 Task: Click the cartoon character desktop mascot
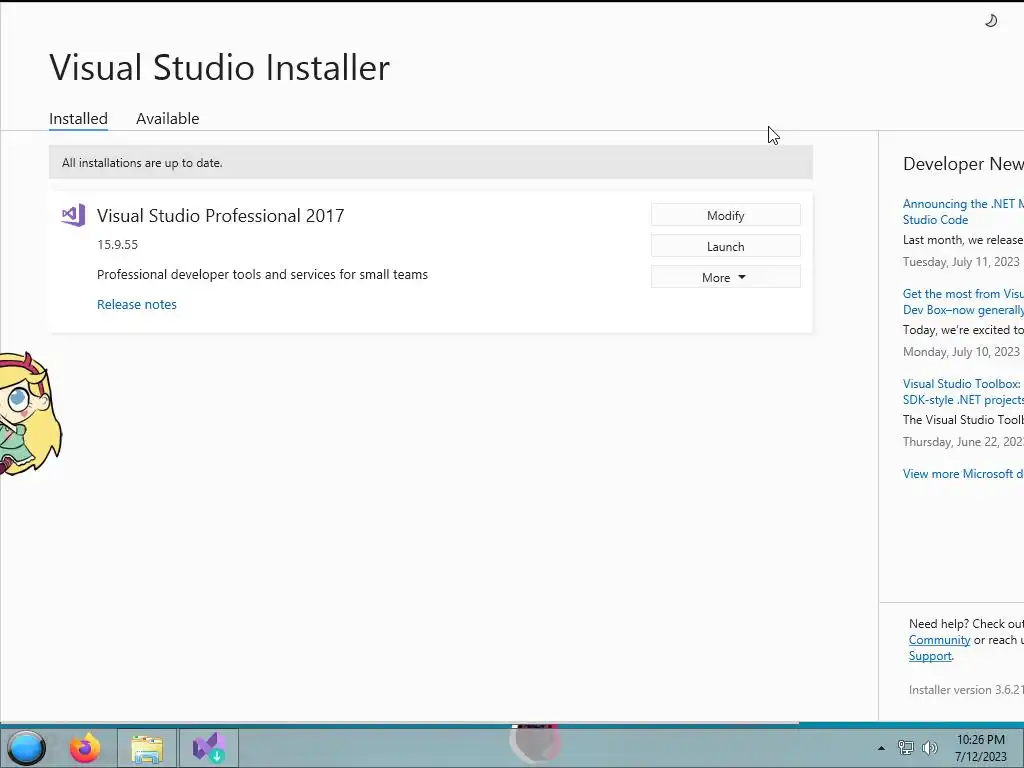[x=30, y=413]
